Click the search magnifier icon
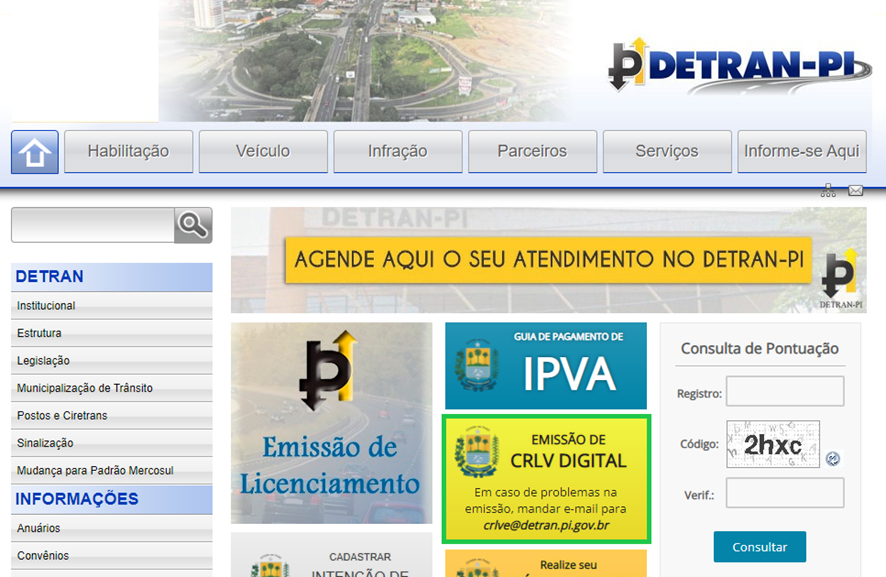Image resolution: width=886 pixels, height=577 pixels. (x=193, y=225)
